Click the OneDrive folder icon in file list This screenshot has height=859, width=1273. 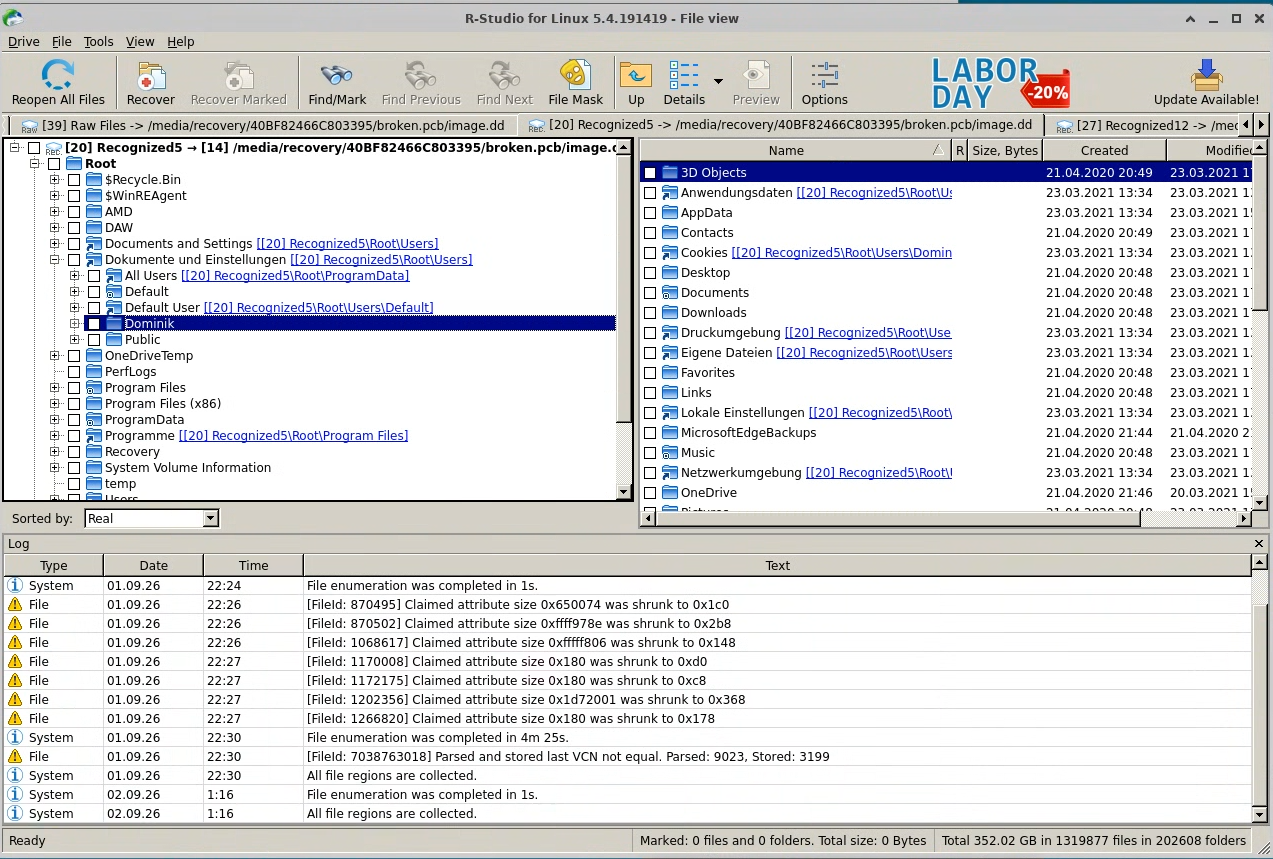click(x=670, y=492)
